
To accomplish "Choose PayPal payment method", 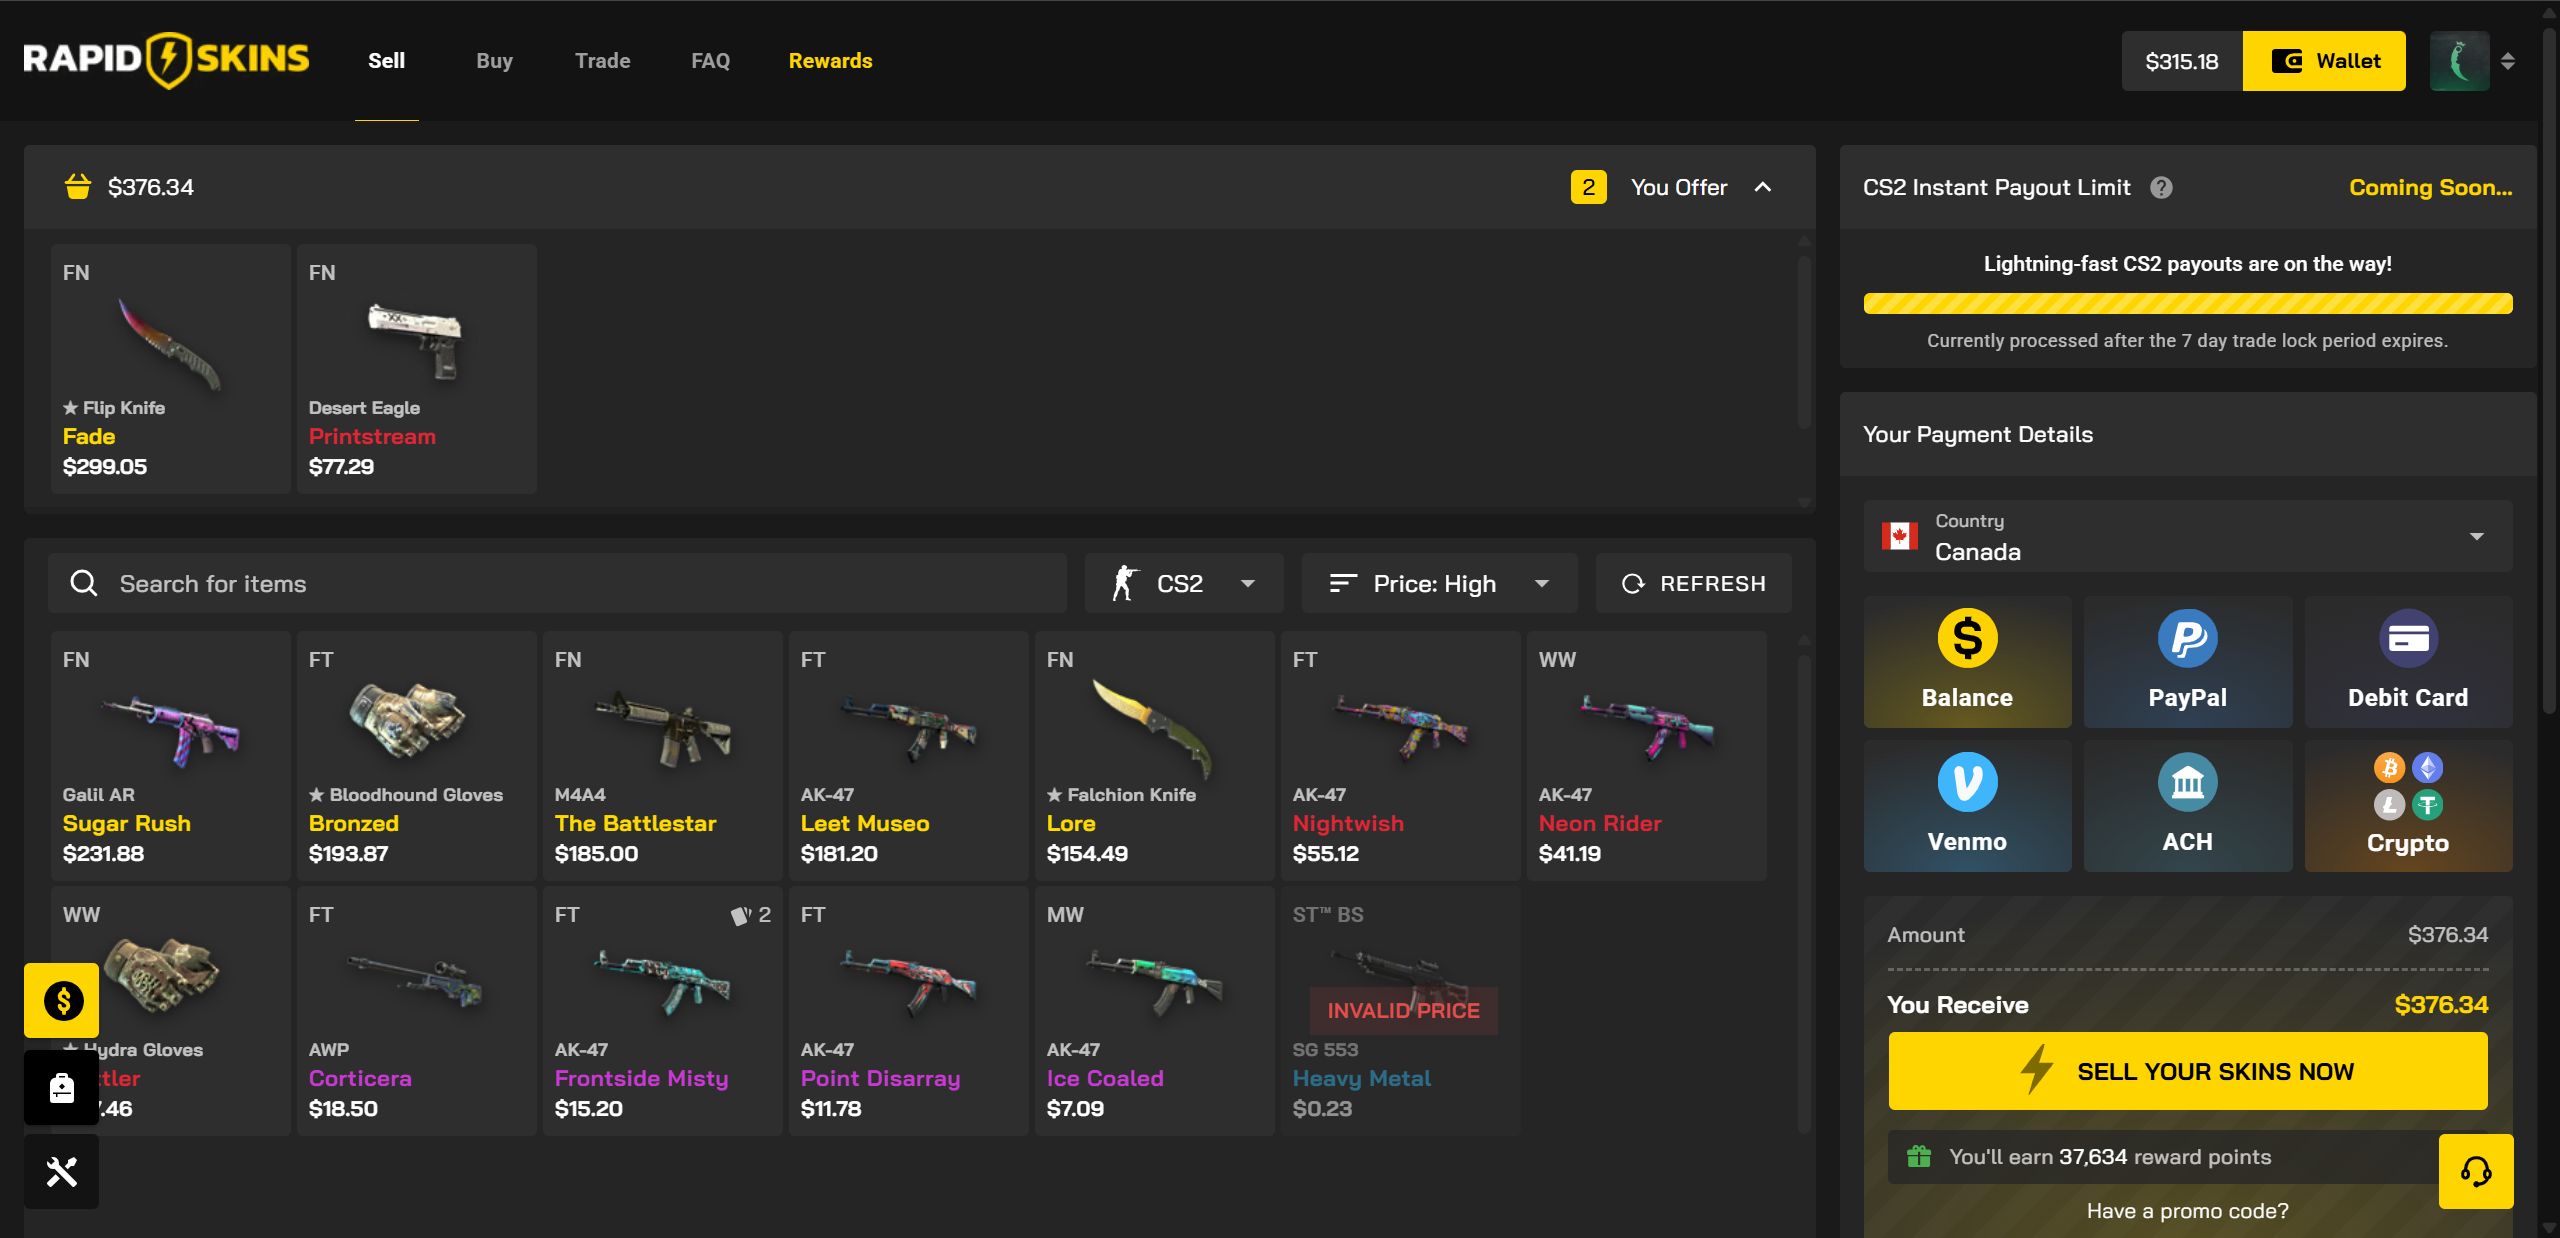I will pos(2187,662).
